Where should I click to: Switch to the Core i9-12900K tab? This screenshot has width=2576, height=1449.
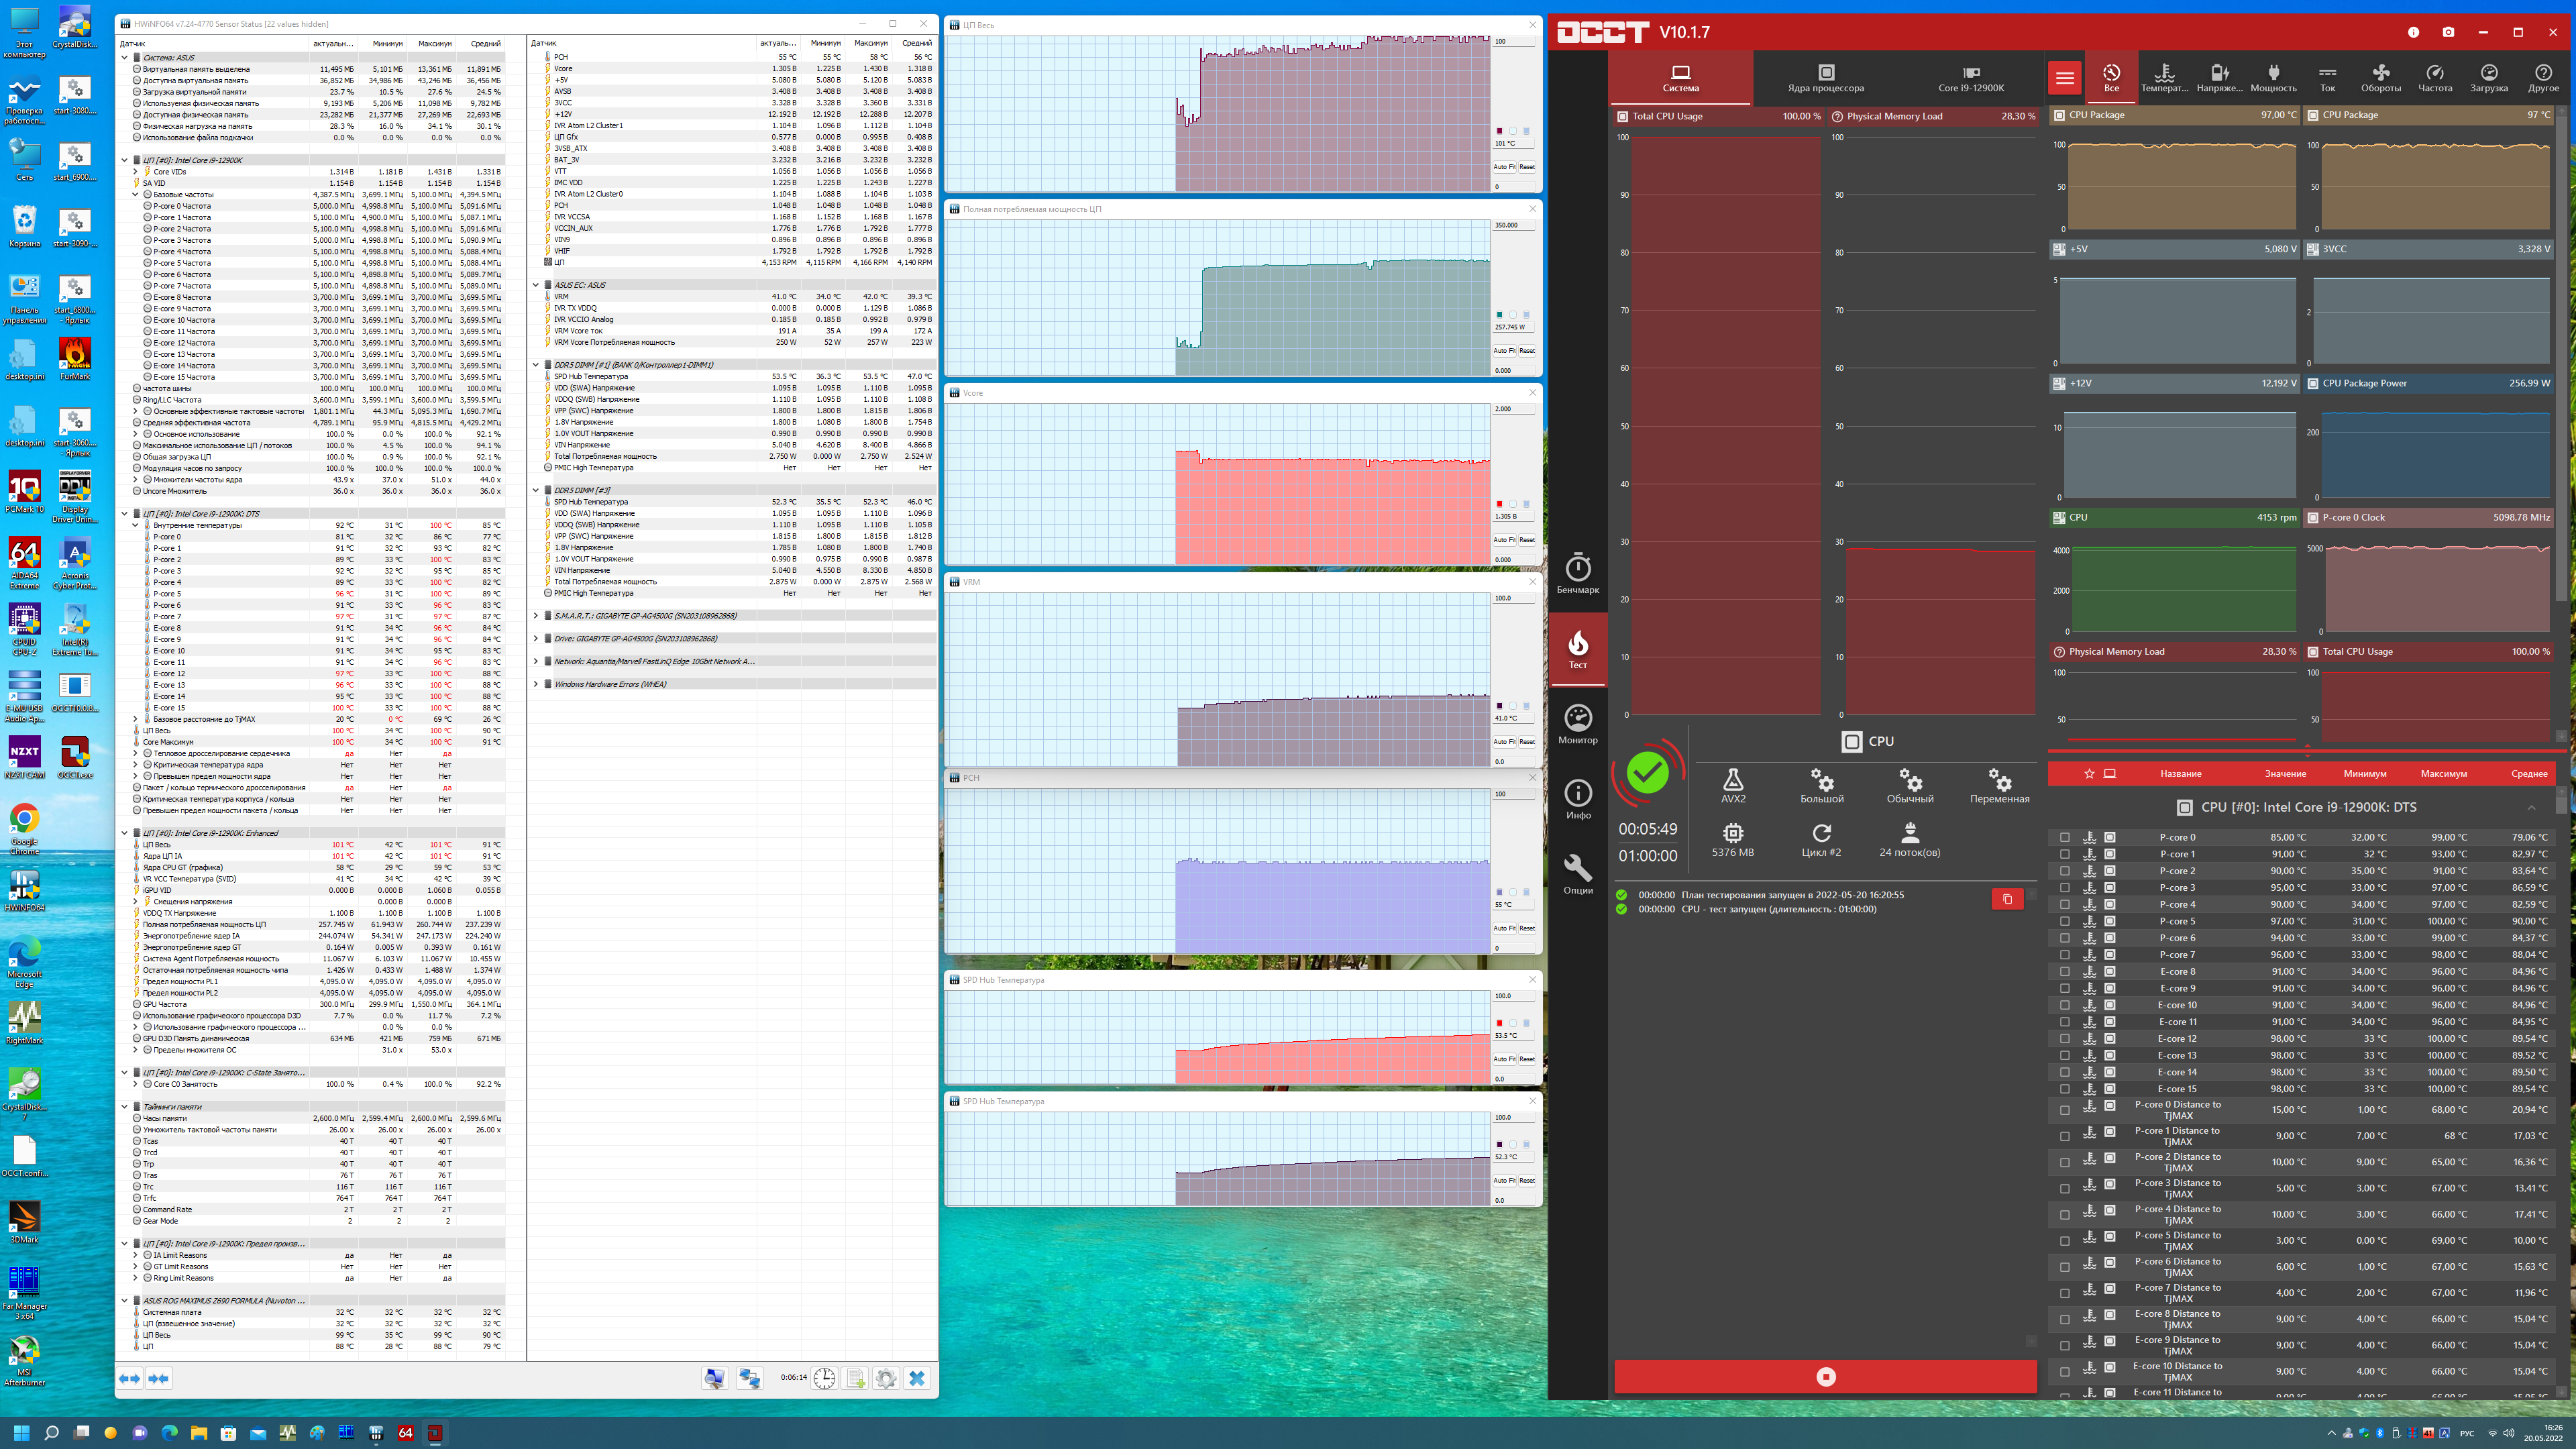point(1970,78)
